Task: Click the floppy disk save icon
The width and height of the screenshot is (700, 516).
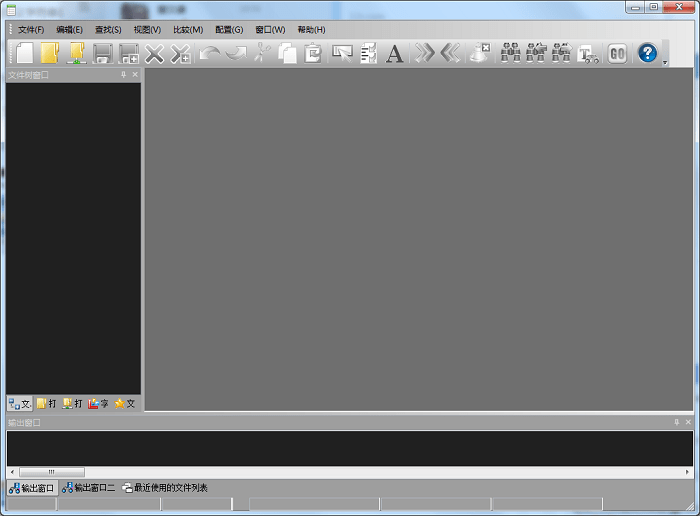Action: tap(102, 54)
